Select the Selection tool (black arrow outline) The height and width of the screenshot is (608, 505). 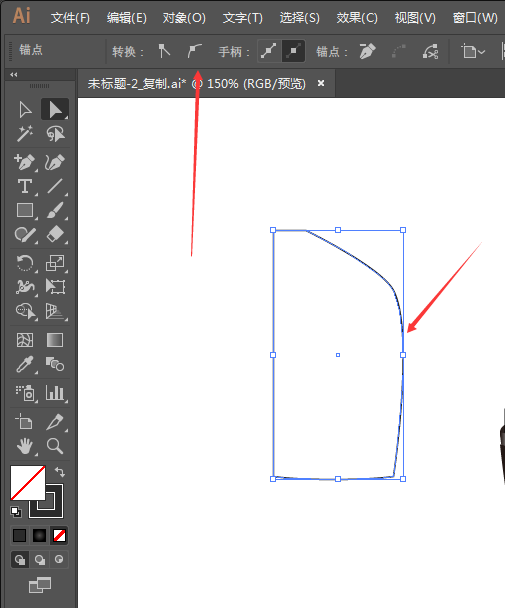point(25,110)
